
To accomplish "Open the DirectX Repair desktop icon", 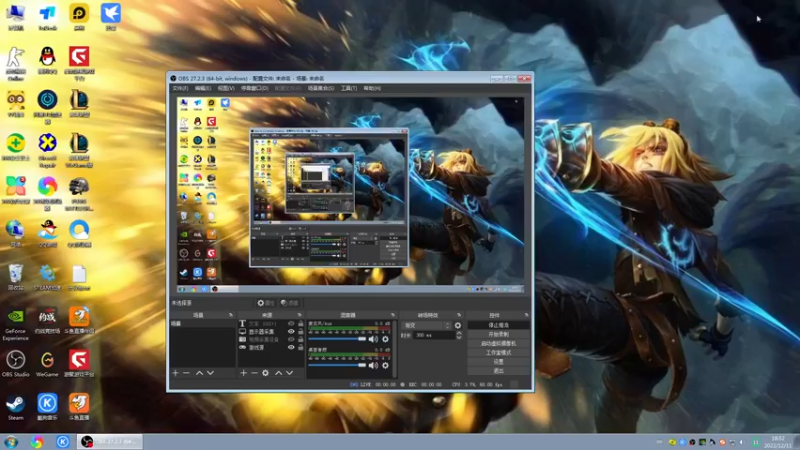I will [47, 149].
